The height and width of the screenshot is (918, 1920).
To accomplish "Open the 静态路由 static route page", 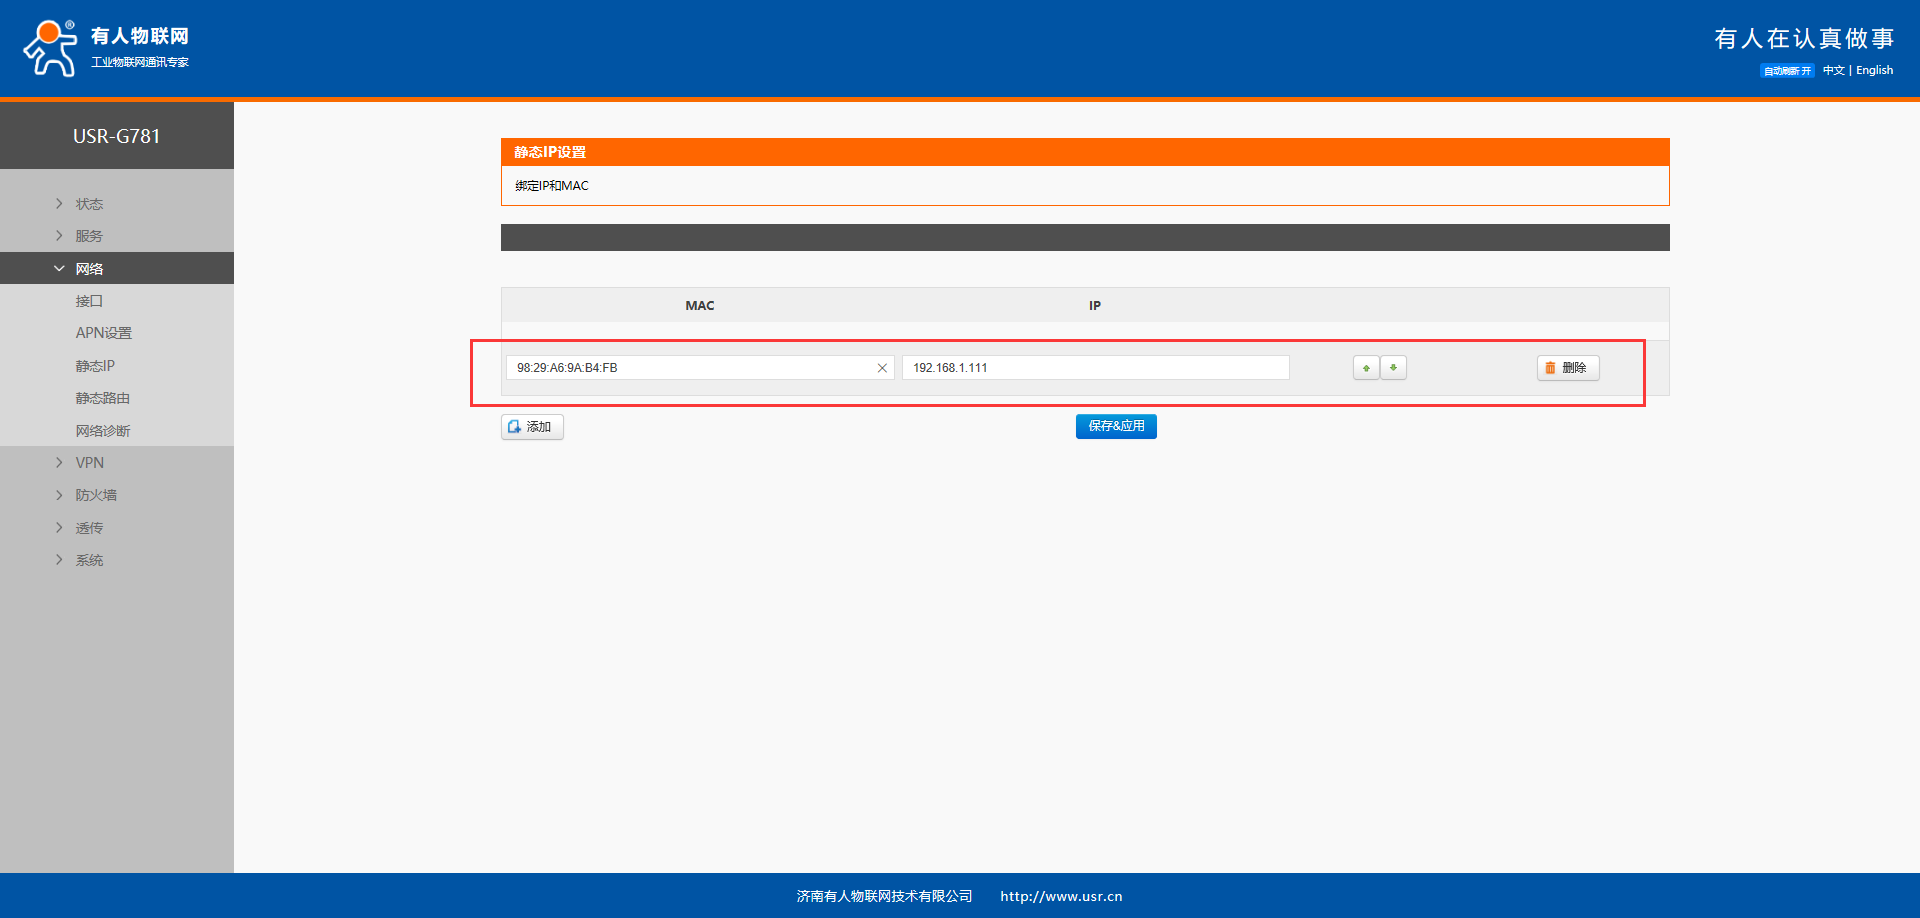I will pos(102,398).
